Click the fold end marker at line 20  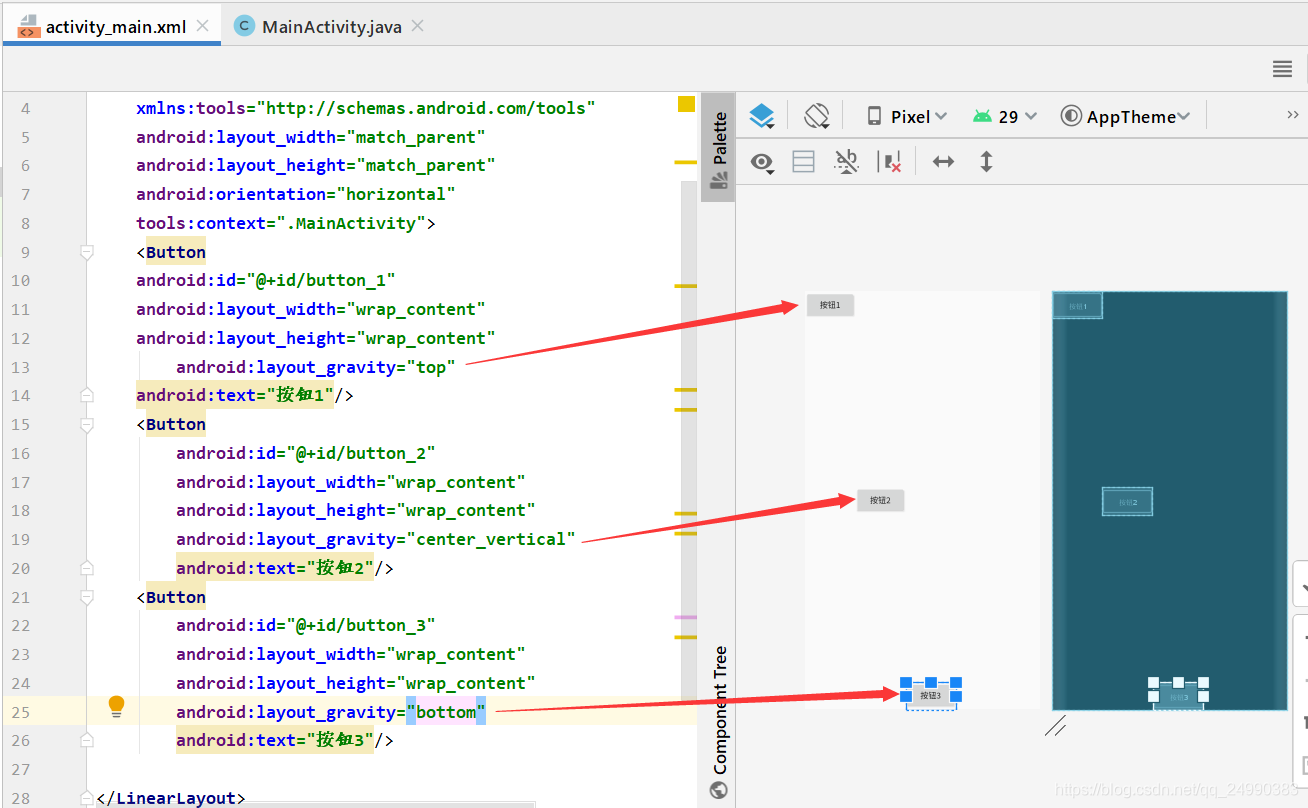87,568
